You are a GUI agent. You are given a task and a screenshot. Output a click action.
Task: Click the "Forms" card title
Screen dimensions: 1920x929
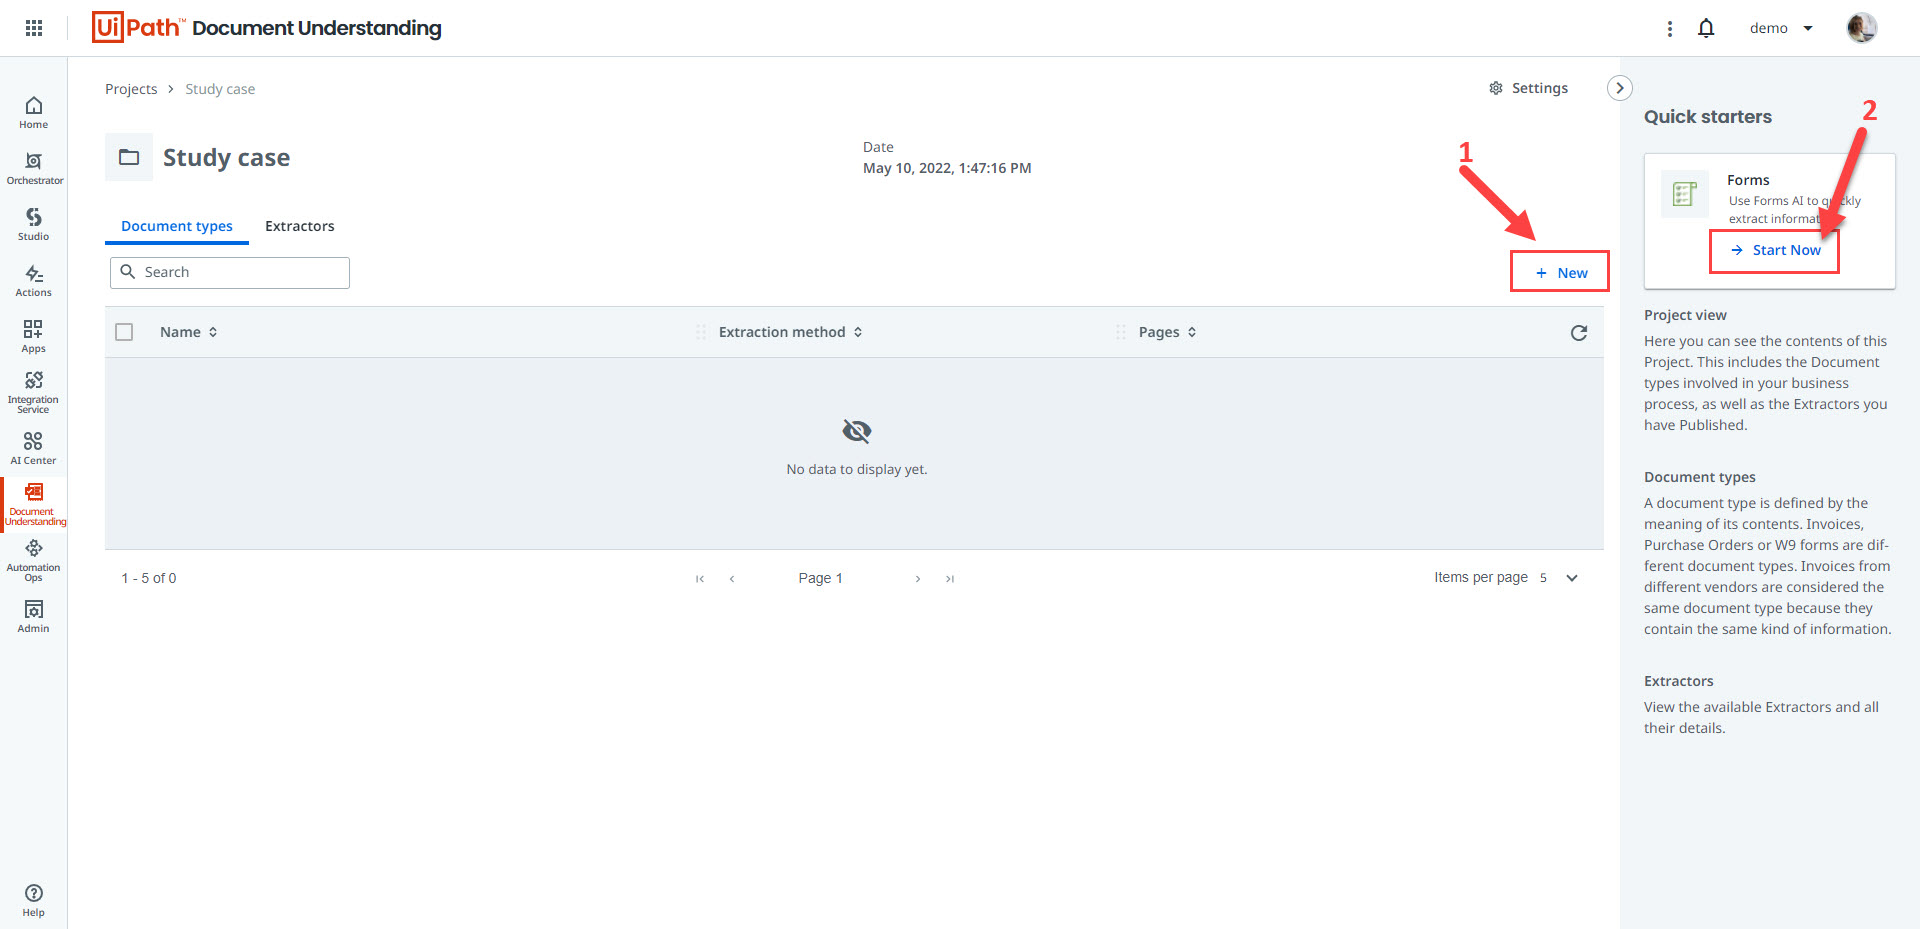[x=1748, y=180]
